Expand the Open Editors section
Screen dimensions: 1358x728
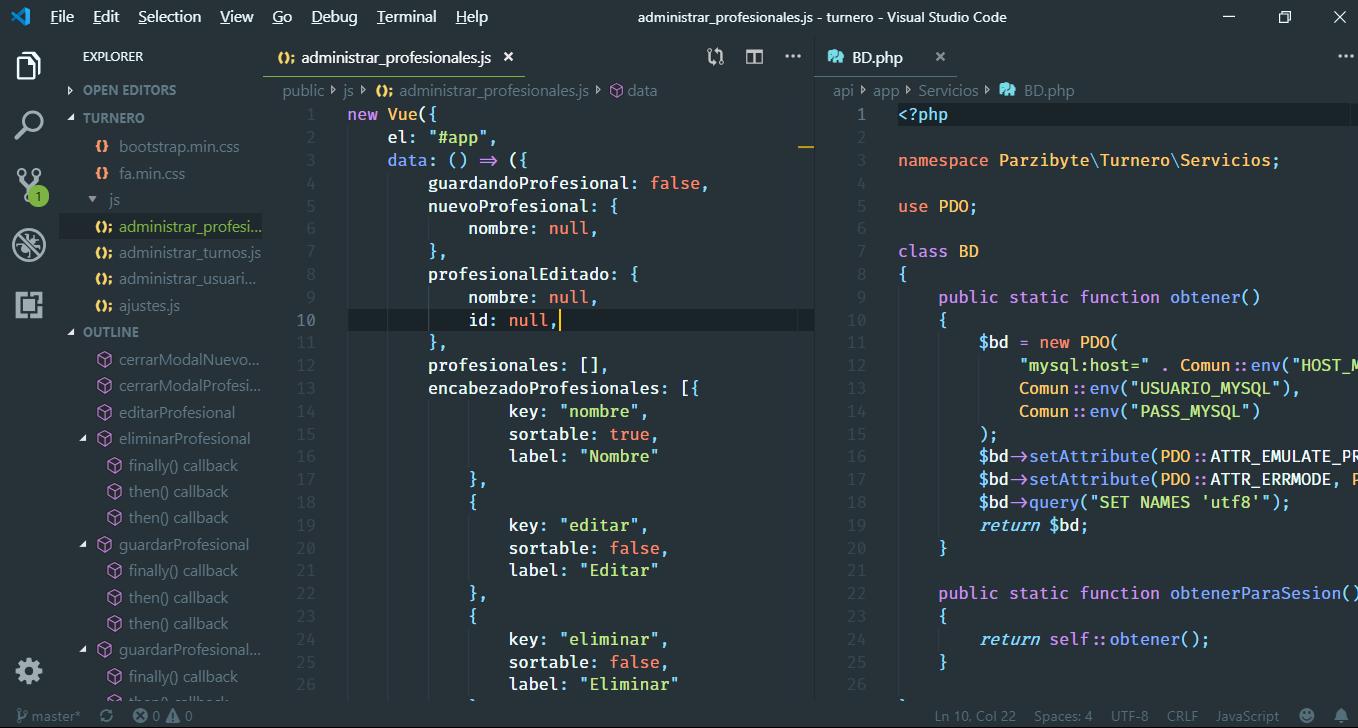(129, 90)
